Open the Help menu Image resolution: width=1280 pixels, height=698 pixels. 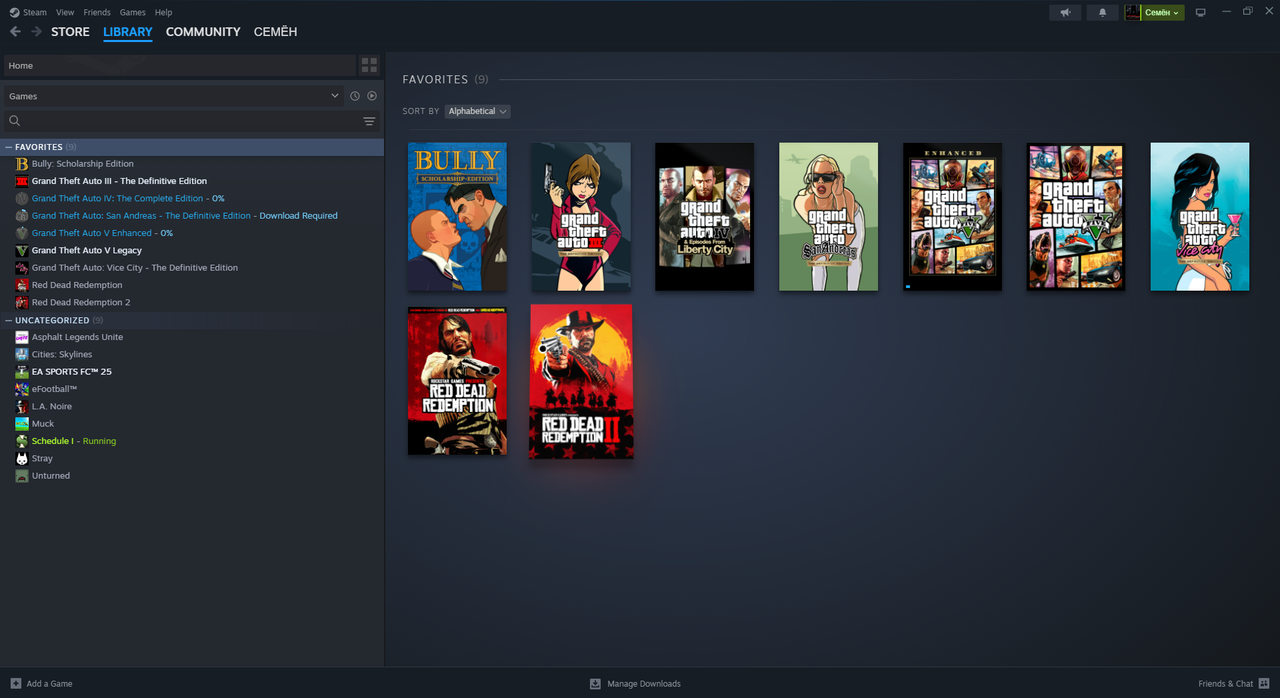(x=163, y=12)
